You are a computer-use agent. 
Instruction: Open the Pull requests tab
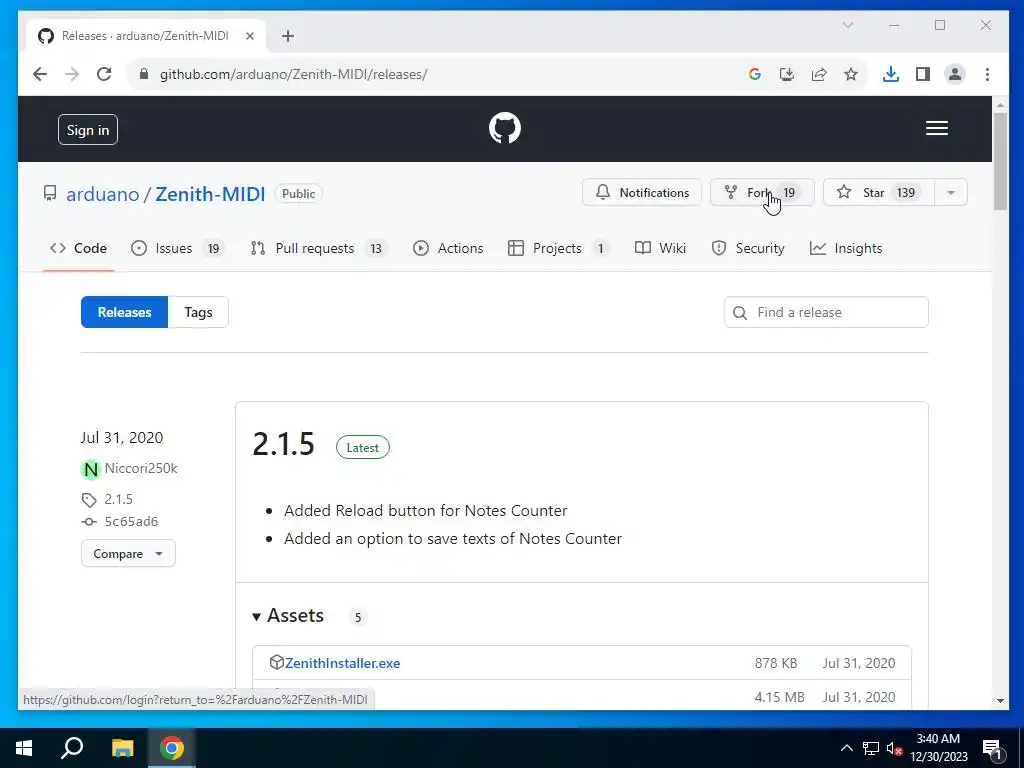(318, 248)
